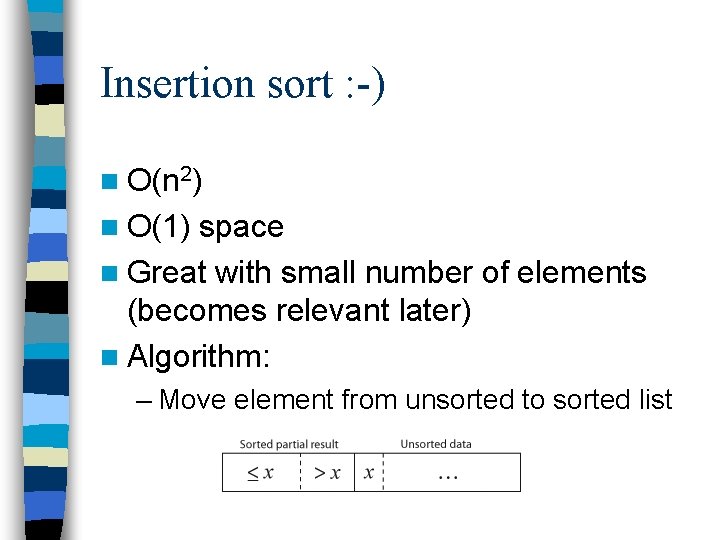The width and height of the screenshot is (720, 540).
Task: Click the "Sorted partial result" diagram label
Action: click(x=289, y=444)
